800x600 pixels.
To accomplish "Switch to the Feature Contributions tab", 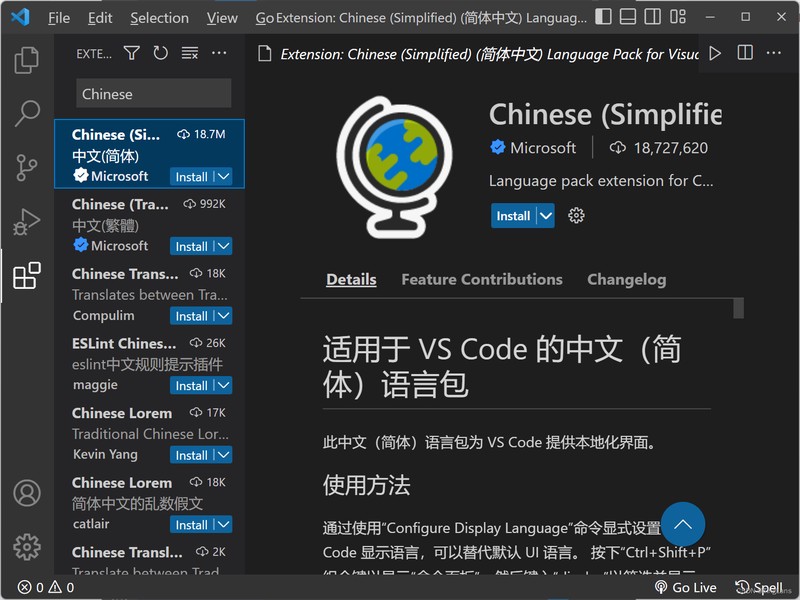I will pos(482,280).
